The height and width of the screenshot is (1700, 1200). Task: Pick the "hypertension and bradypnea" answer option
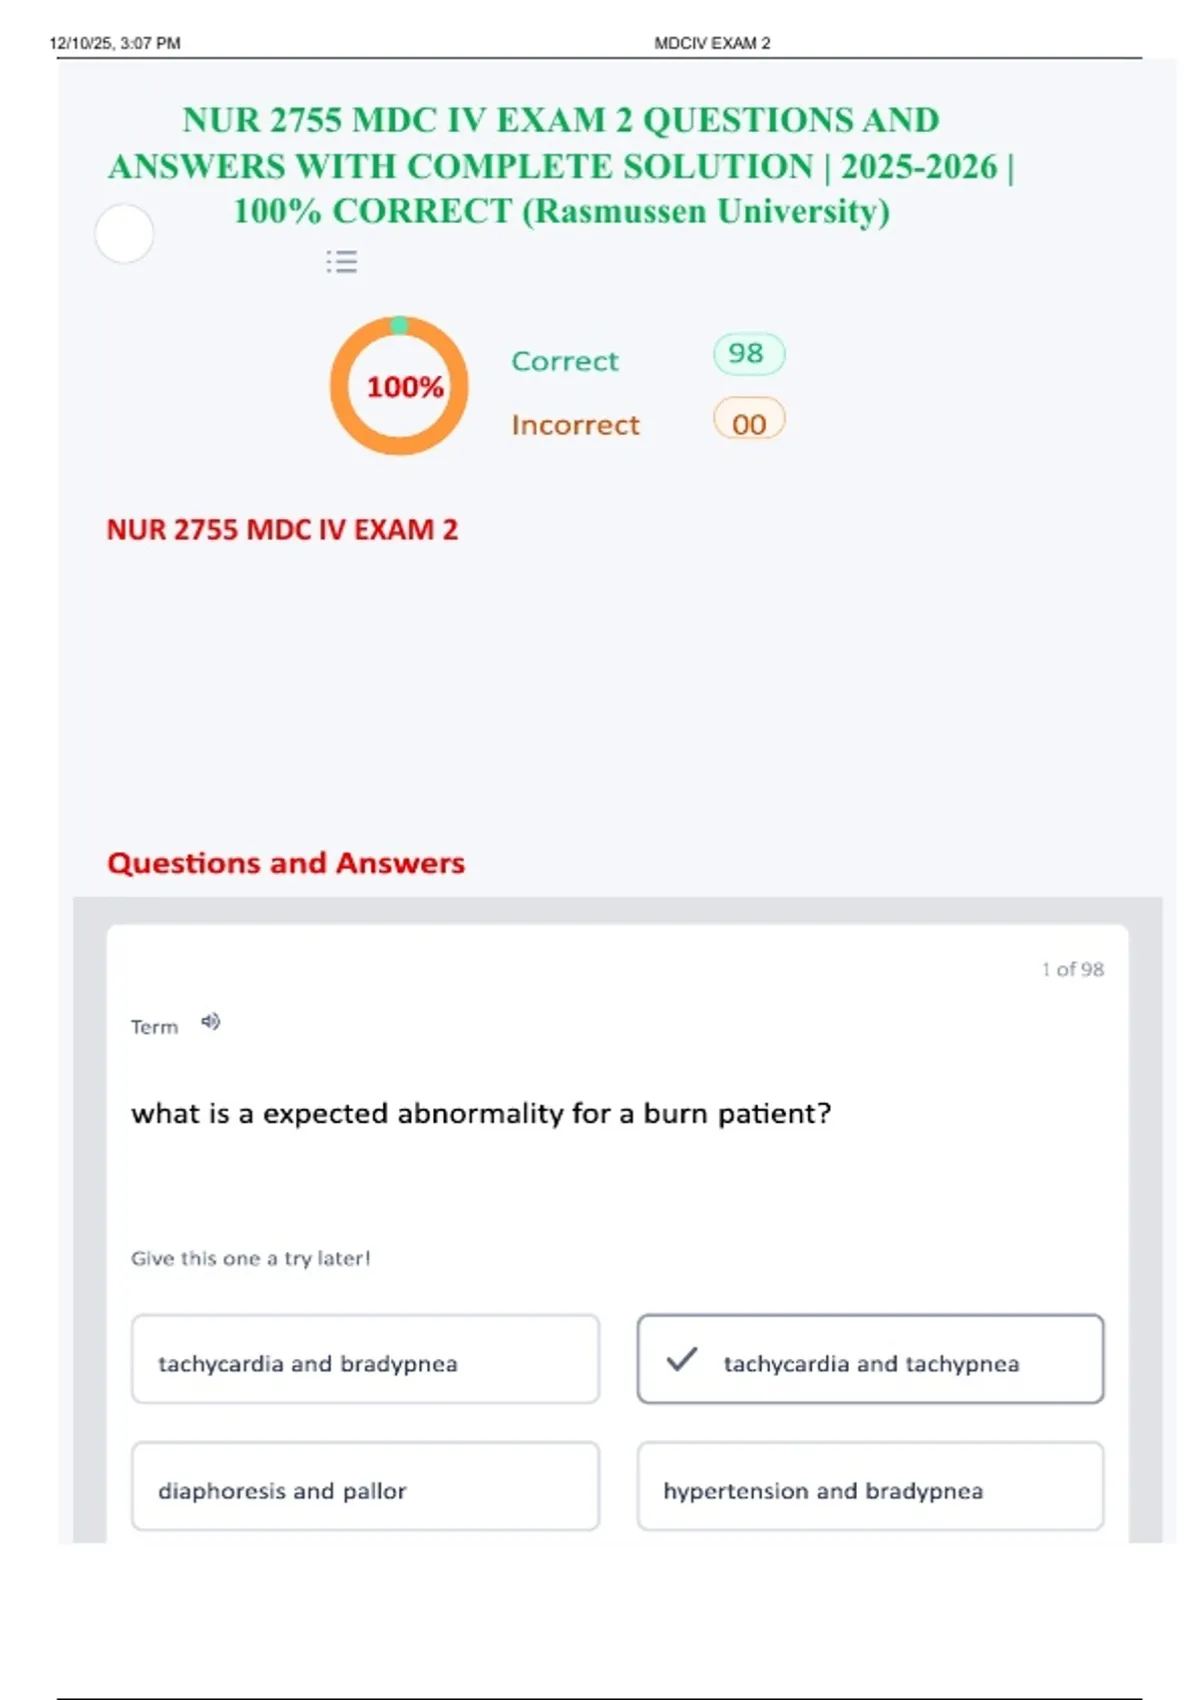(x=870, y=1487)
